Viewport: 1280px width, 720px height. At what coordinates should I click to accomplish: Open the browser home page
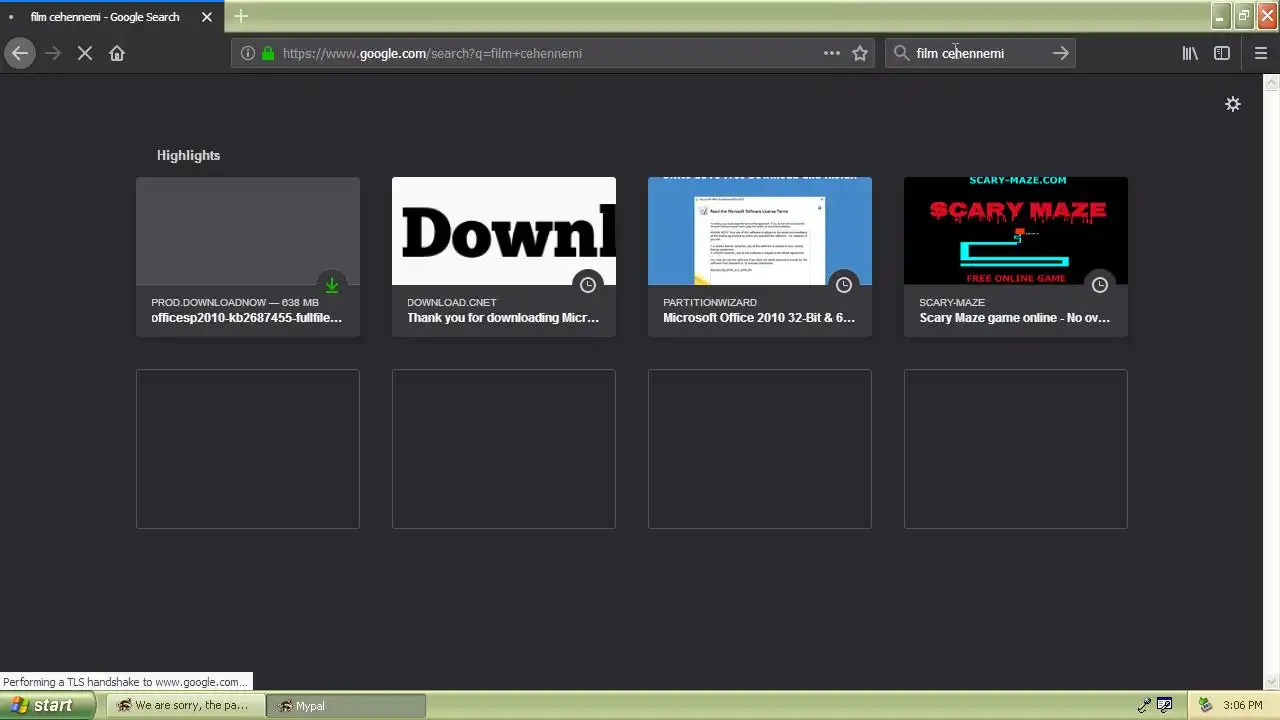117,53
